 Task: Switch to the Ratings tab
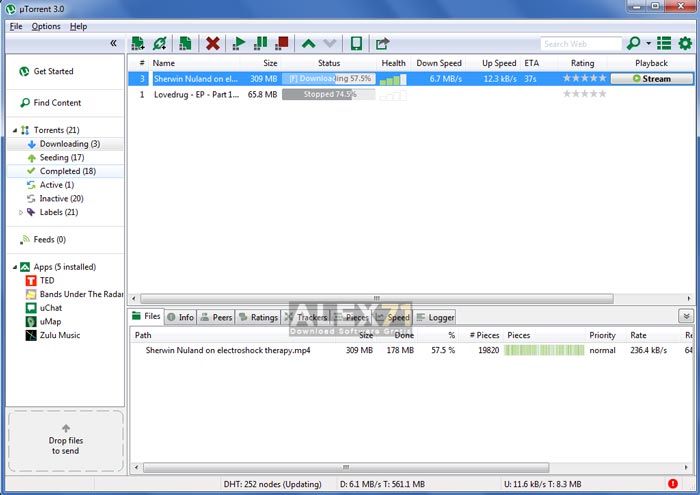(258, 317)
